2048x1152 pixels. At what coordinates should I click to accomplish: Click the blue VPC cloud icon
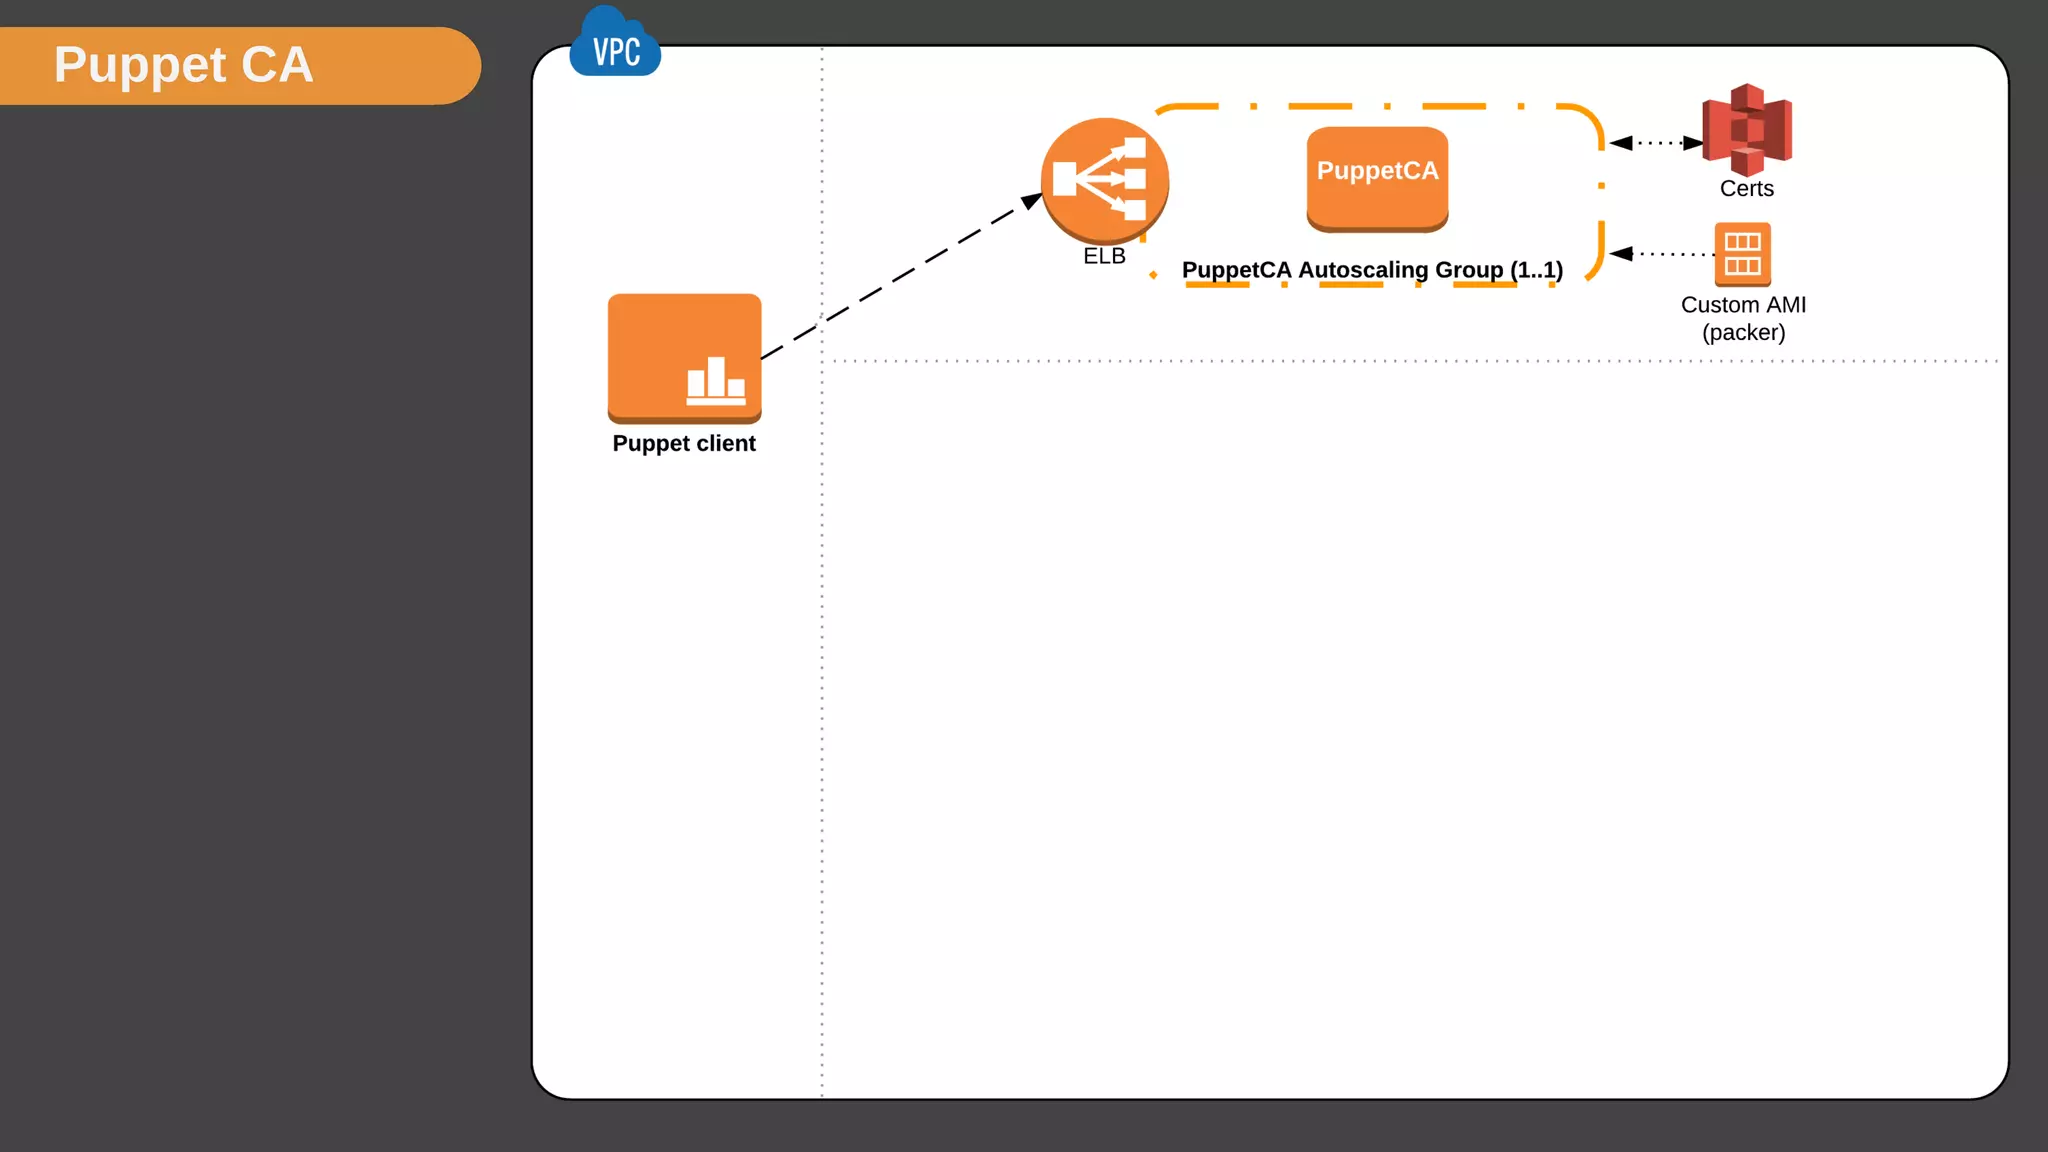(615, 46)
